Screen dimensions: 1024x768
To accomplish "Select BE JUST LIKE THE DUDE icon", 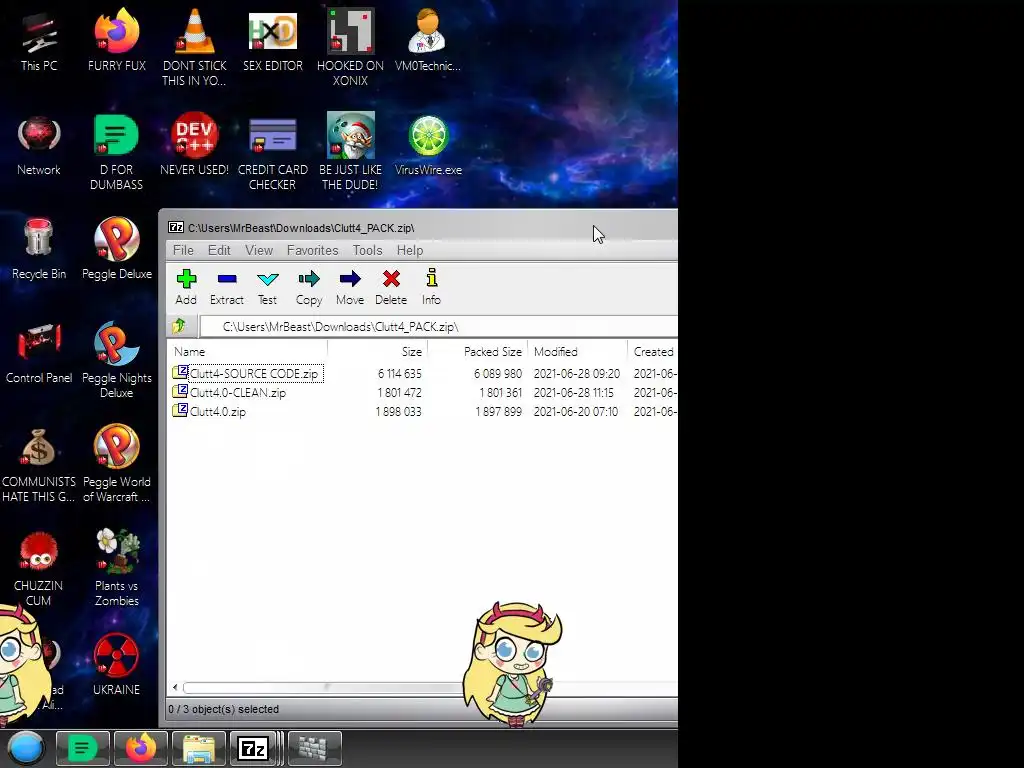I will 350,152.
